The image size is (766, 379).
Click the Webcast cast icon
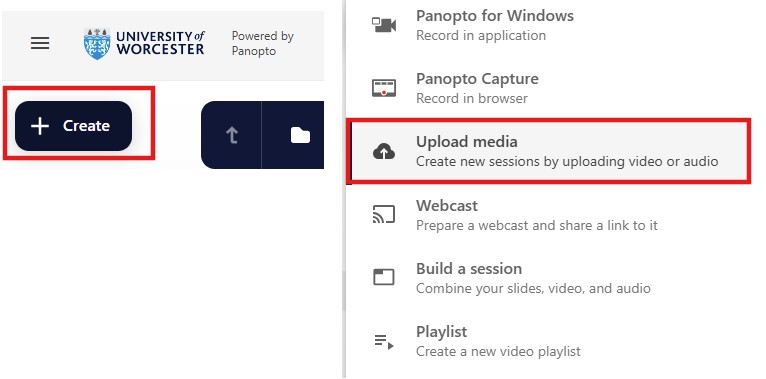(x=384, y=214)
